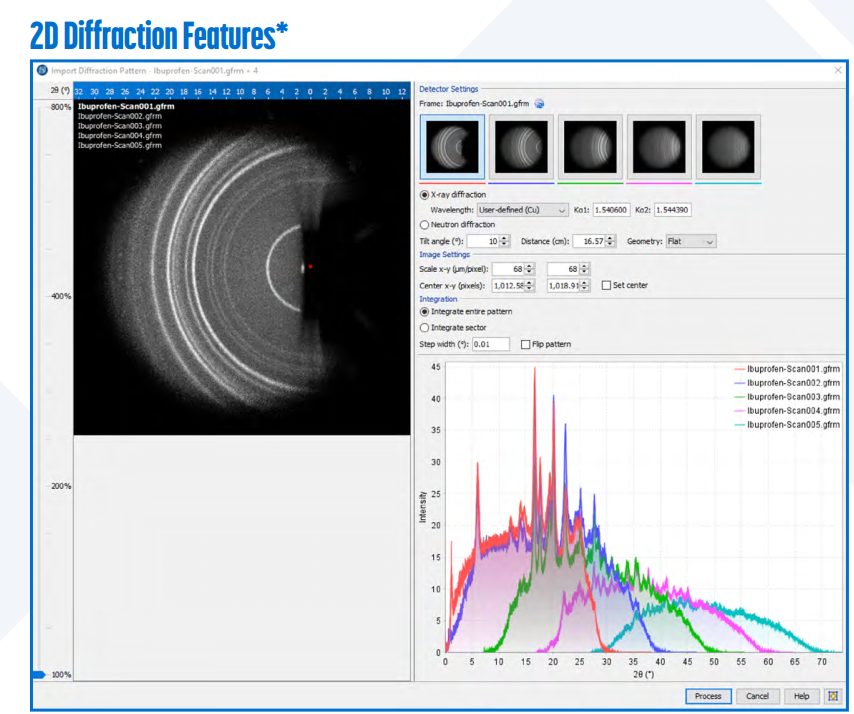
Task: Enable the Flip pattern checkbox
Action: point(526,344)
